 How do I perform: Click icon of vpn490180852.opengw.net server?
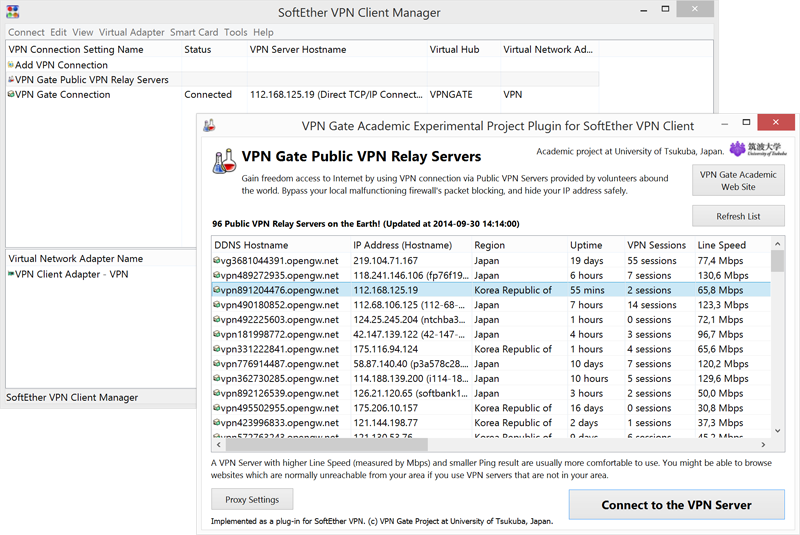tap(217, 305)
